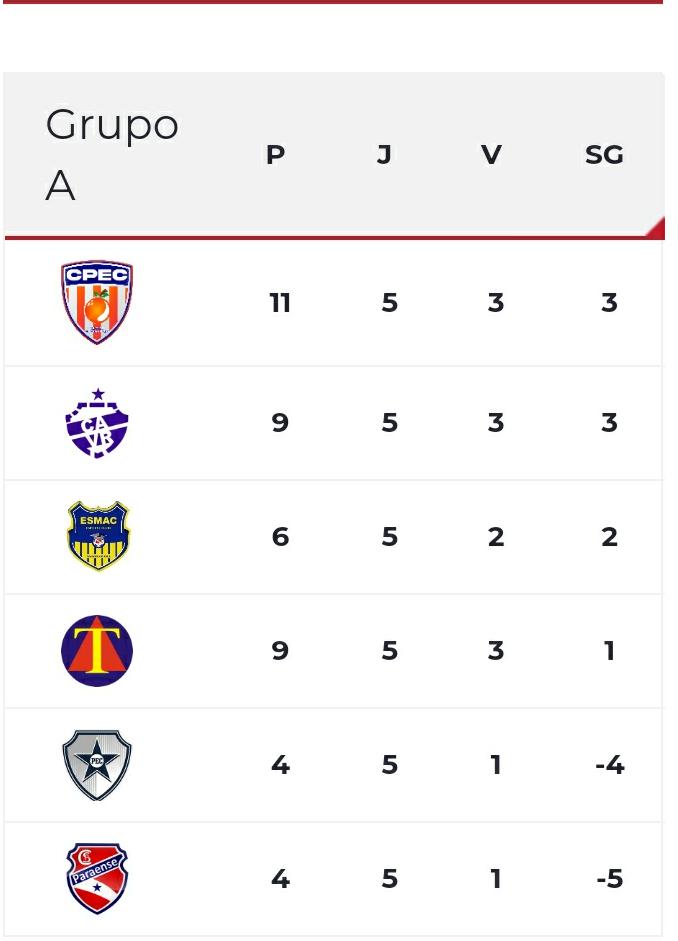Sort by the J games column header
678x941 pixels.
pyautogui.click(x=385, y=155)
